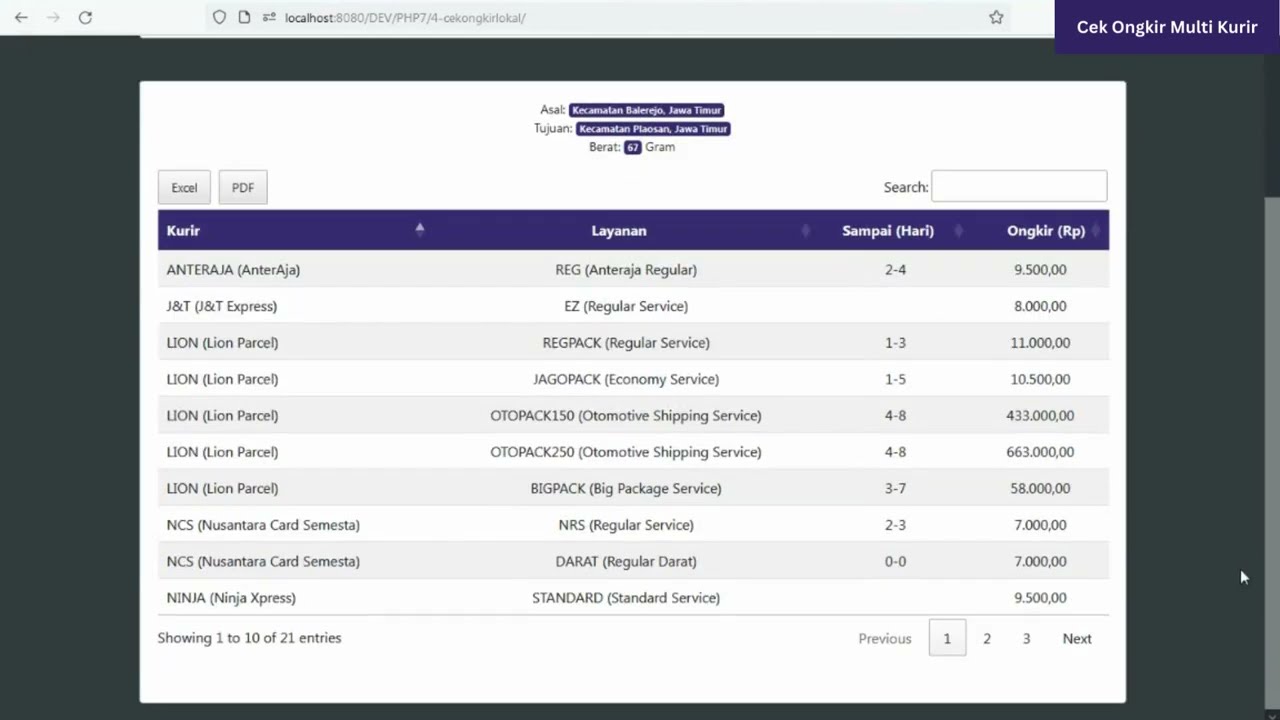Click the 663.000,00 price cell
Viewport: 1280px width, 720px height.
coord(1040,452)
